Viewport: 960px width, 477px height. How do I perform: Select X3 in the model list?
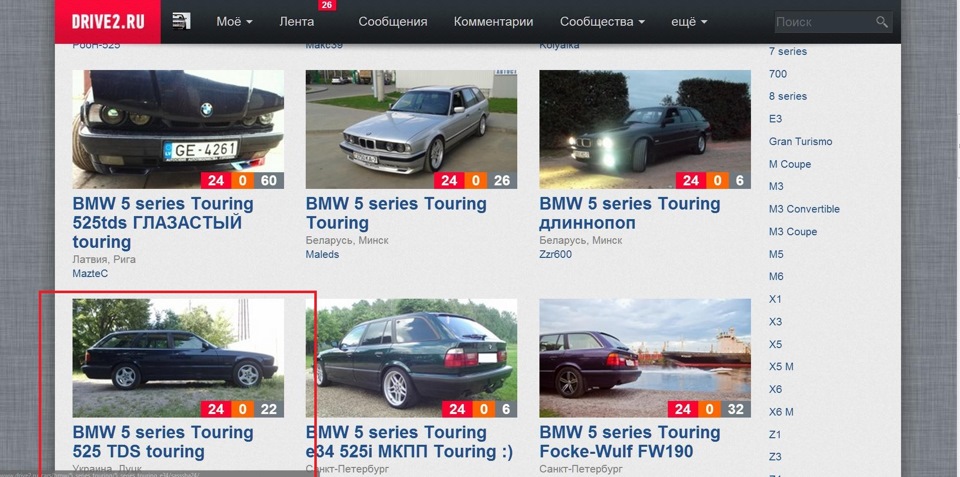[x=775, y=321]
